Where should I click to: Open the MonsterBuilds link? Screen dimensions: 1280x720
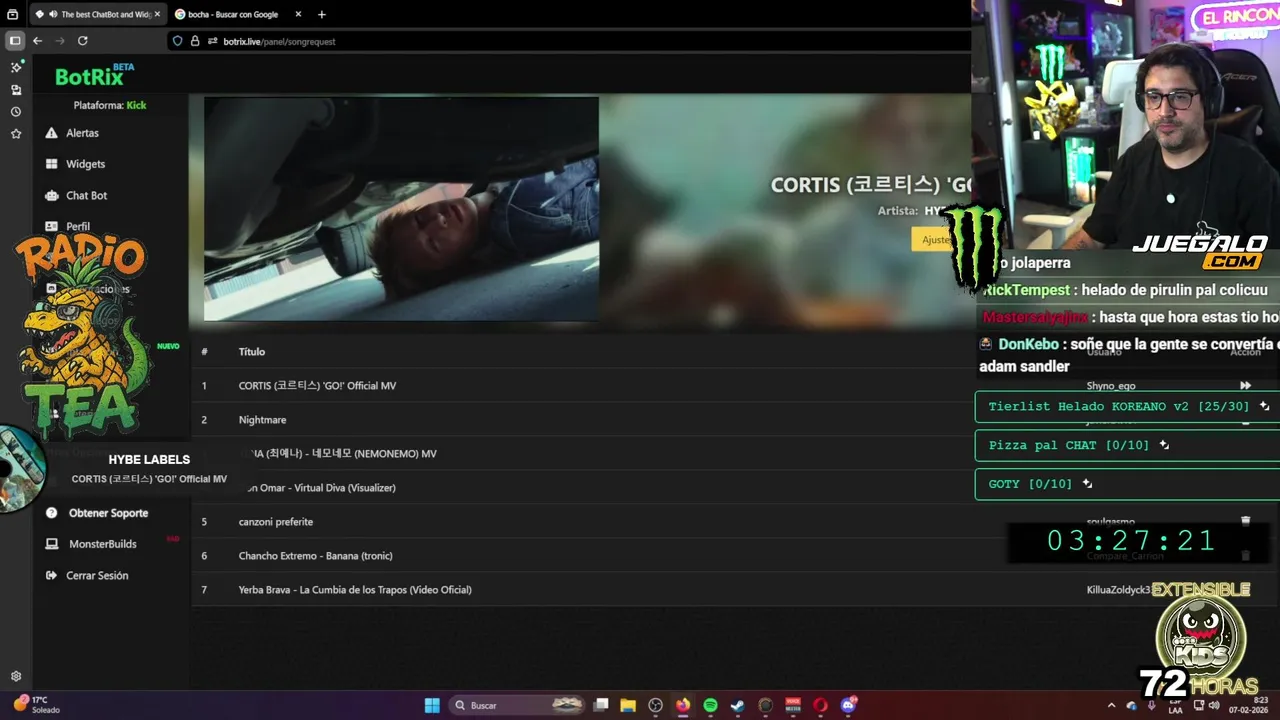[x=102, y=544]
